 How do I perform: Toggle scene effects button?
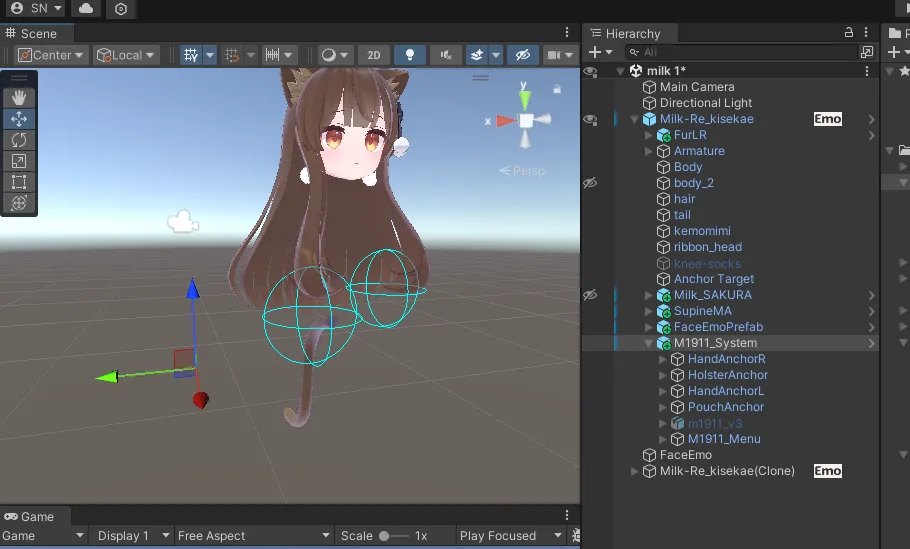(476, 55)
